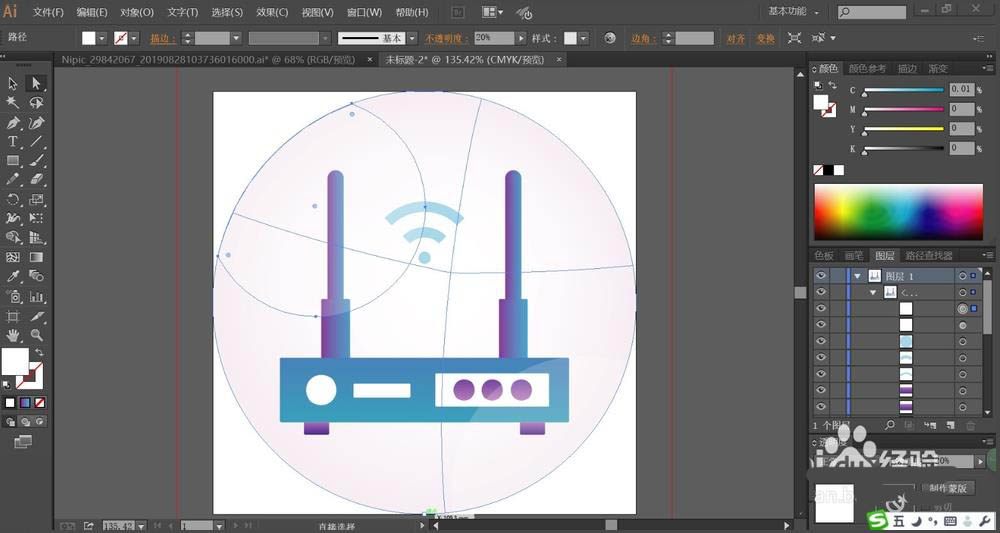Viewport: 1000px width, 533px height.
Task: Select the Eyedropper tool
Action: (x=13, y=277)
